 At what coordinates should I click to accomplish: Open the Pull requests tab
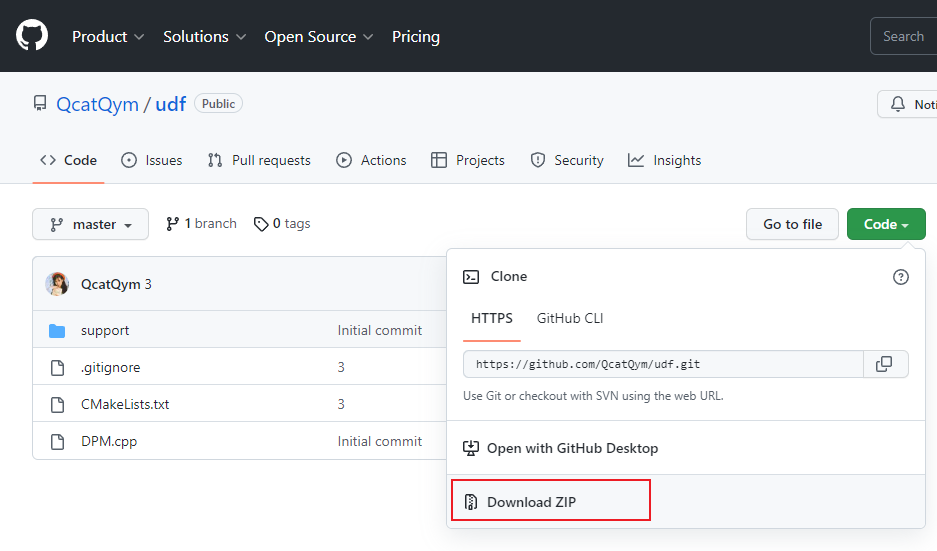click(x=259, y=160)
